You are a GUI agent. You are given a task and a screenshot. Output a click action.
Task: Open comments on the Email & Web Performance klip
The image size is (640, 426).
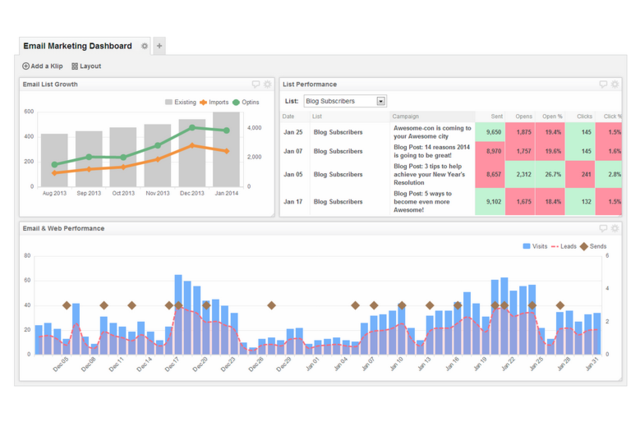click(x=603, y=229)
